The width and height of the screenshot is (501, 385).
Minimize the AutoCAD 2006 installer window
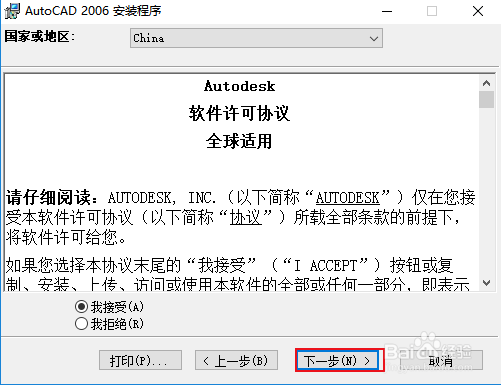pos(387,11)
